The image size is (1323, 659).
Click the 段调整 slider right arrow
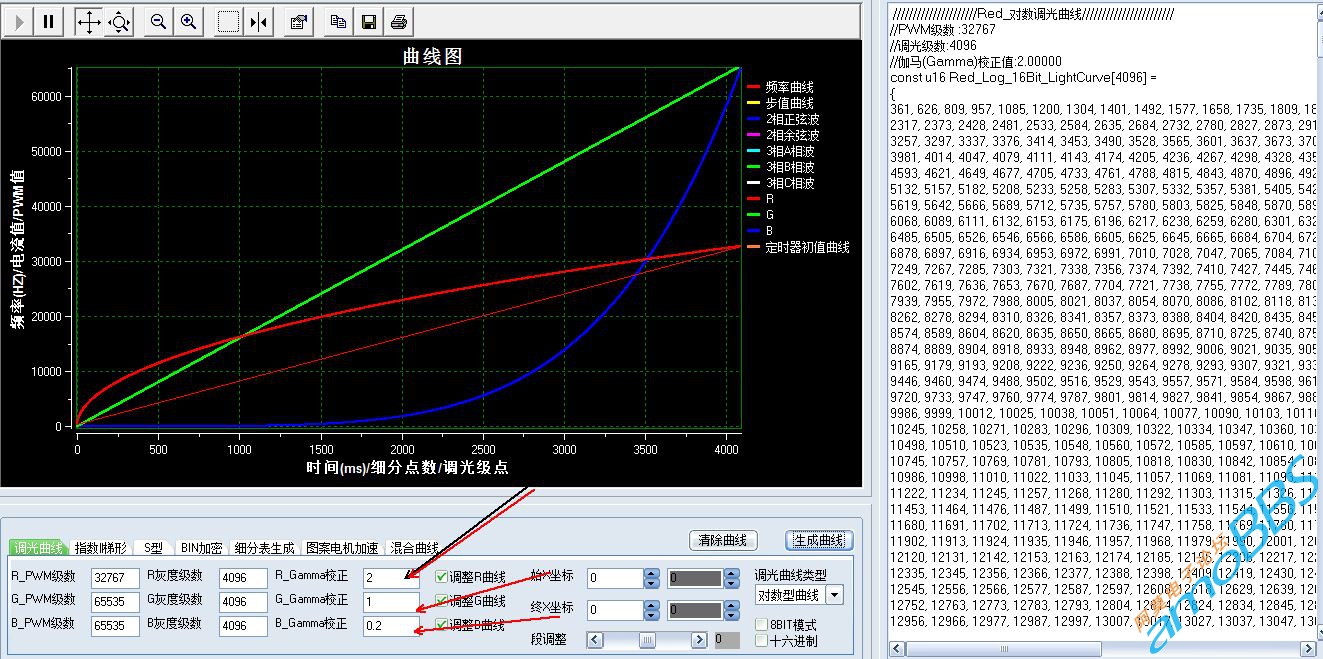click(x=701, y=640)
